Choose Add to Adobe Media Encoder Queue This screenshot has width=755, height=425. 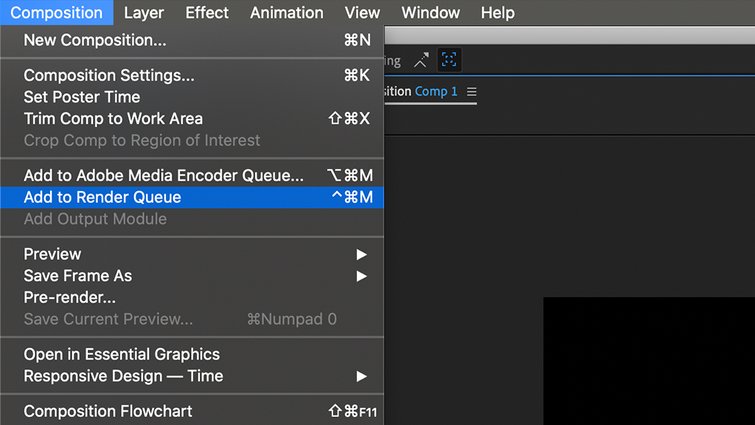click(x=192, y=176)
